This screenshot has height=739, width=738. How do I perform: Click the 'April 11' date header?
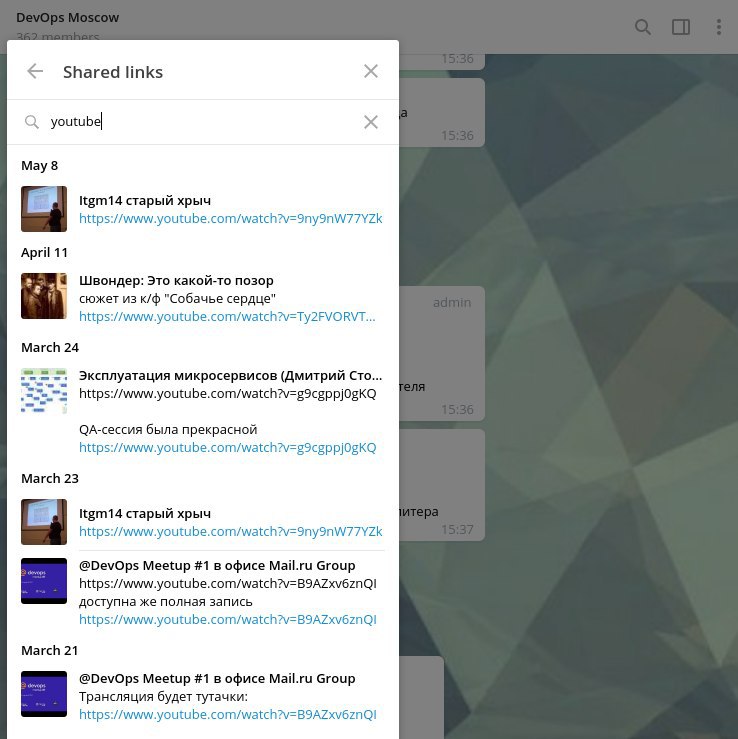(x=44, y=253)
